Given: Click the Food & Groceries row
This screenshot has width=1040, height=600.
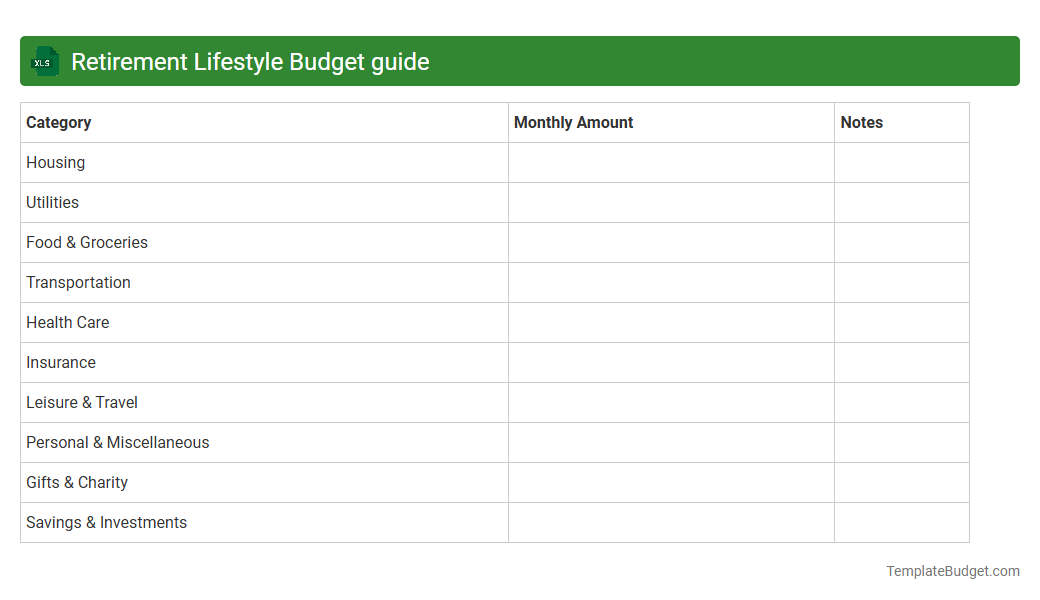Looking at the screenshot, I should click(86, 242).
